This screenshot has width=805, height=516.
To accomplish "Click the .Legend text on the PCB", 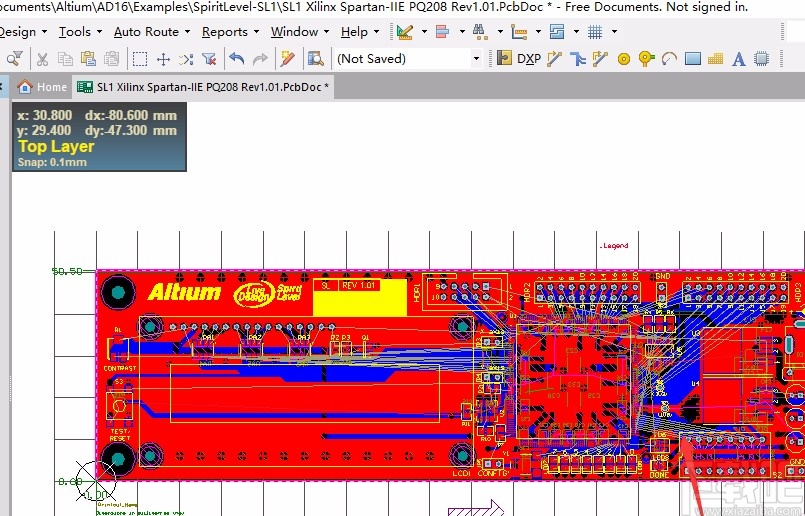I will (614, 246).
